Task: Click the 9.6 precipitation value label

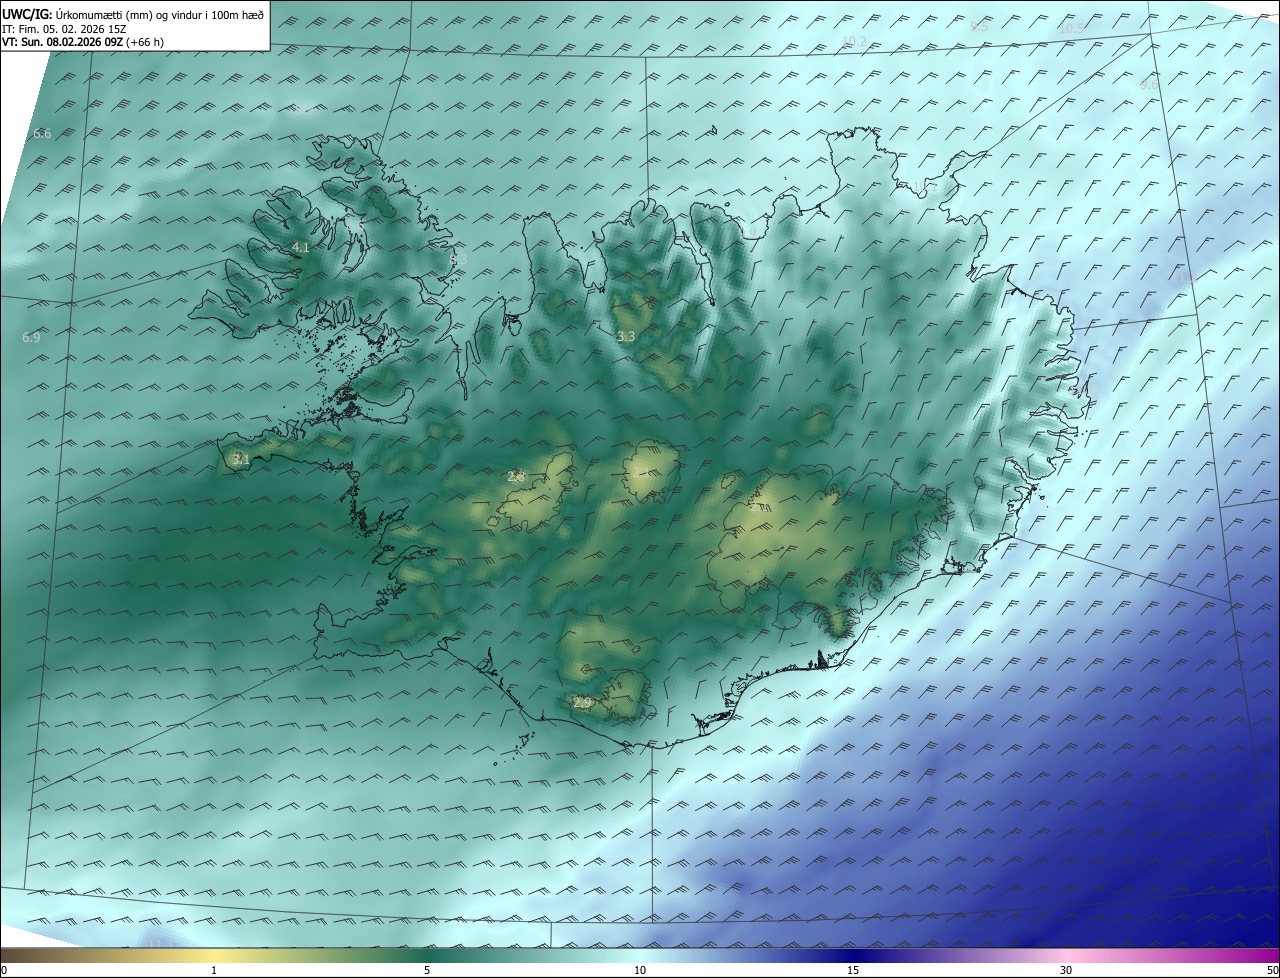Action: pos(1149,85)
